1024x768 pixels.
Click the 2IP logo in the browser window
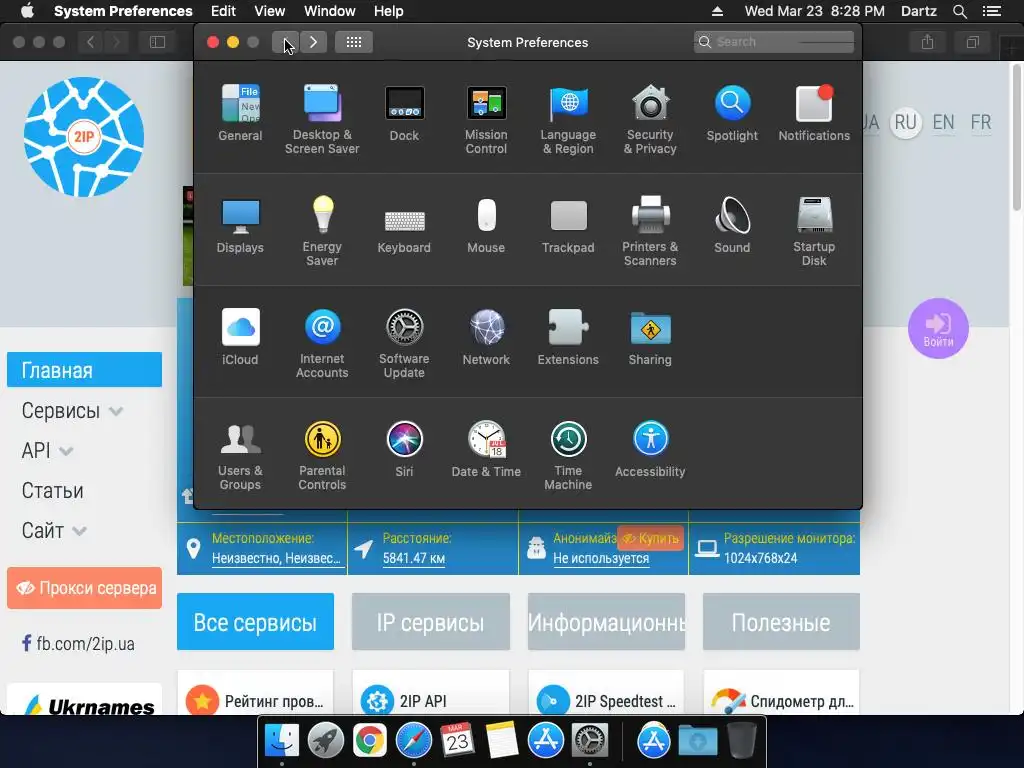[84, 136]
